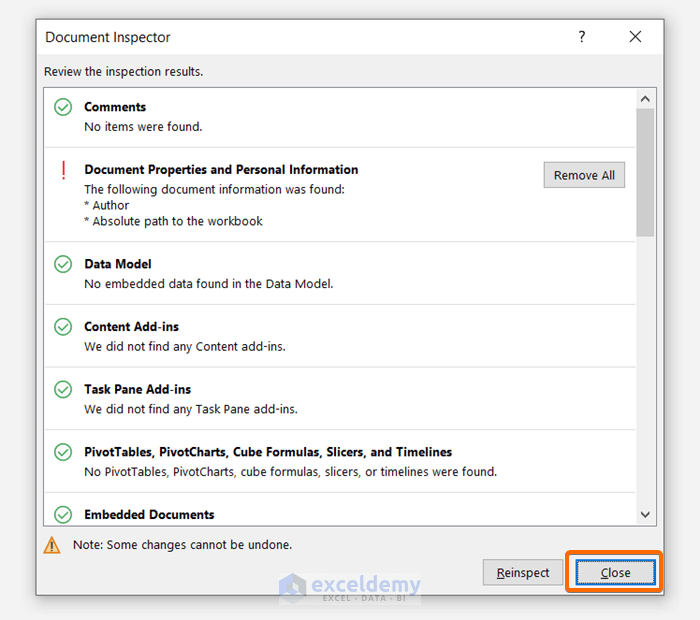Click the Reinspect button
This screenshot has width=700, height=620.
click(523, 572)
